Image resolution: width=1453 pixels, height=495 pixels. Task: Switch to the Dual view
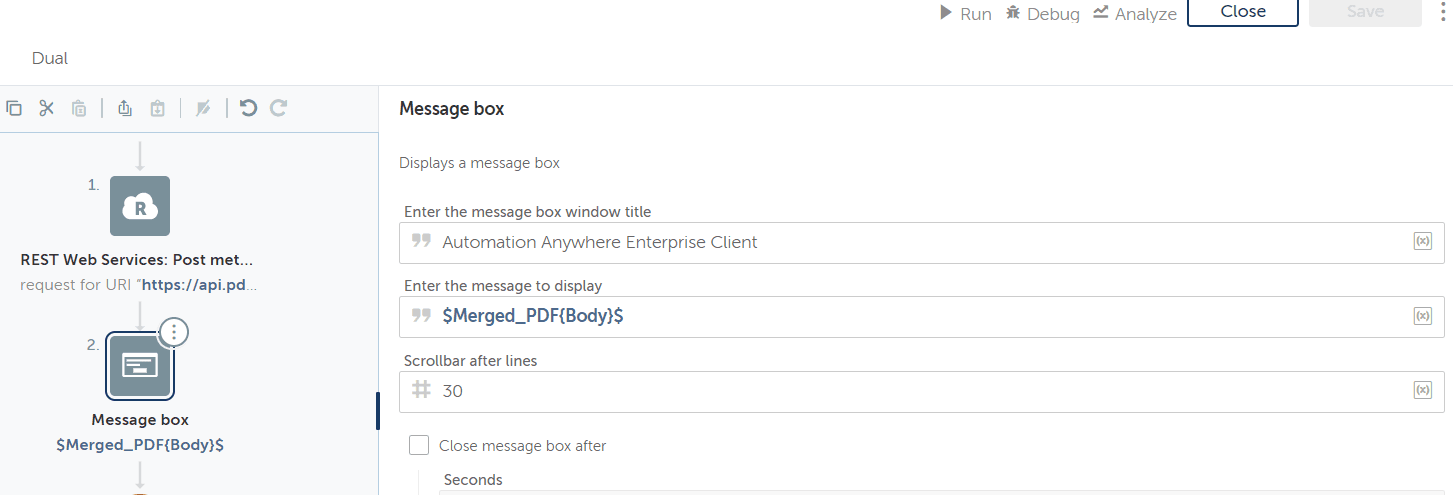pyautogui.click(x=50, y=58)
